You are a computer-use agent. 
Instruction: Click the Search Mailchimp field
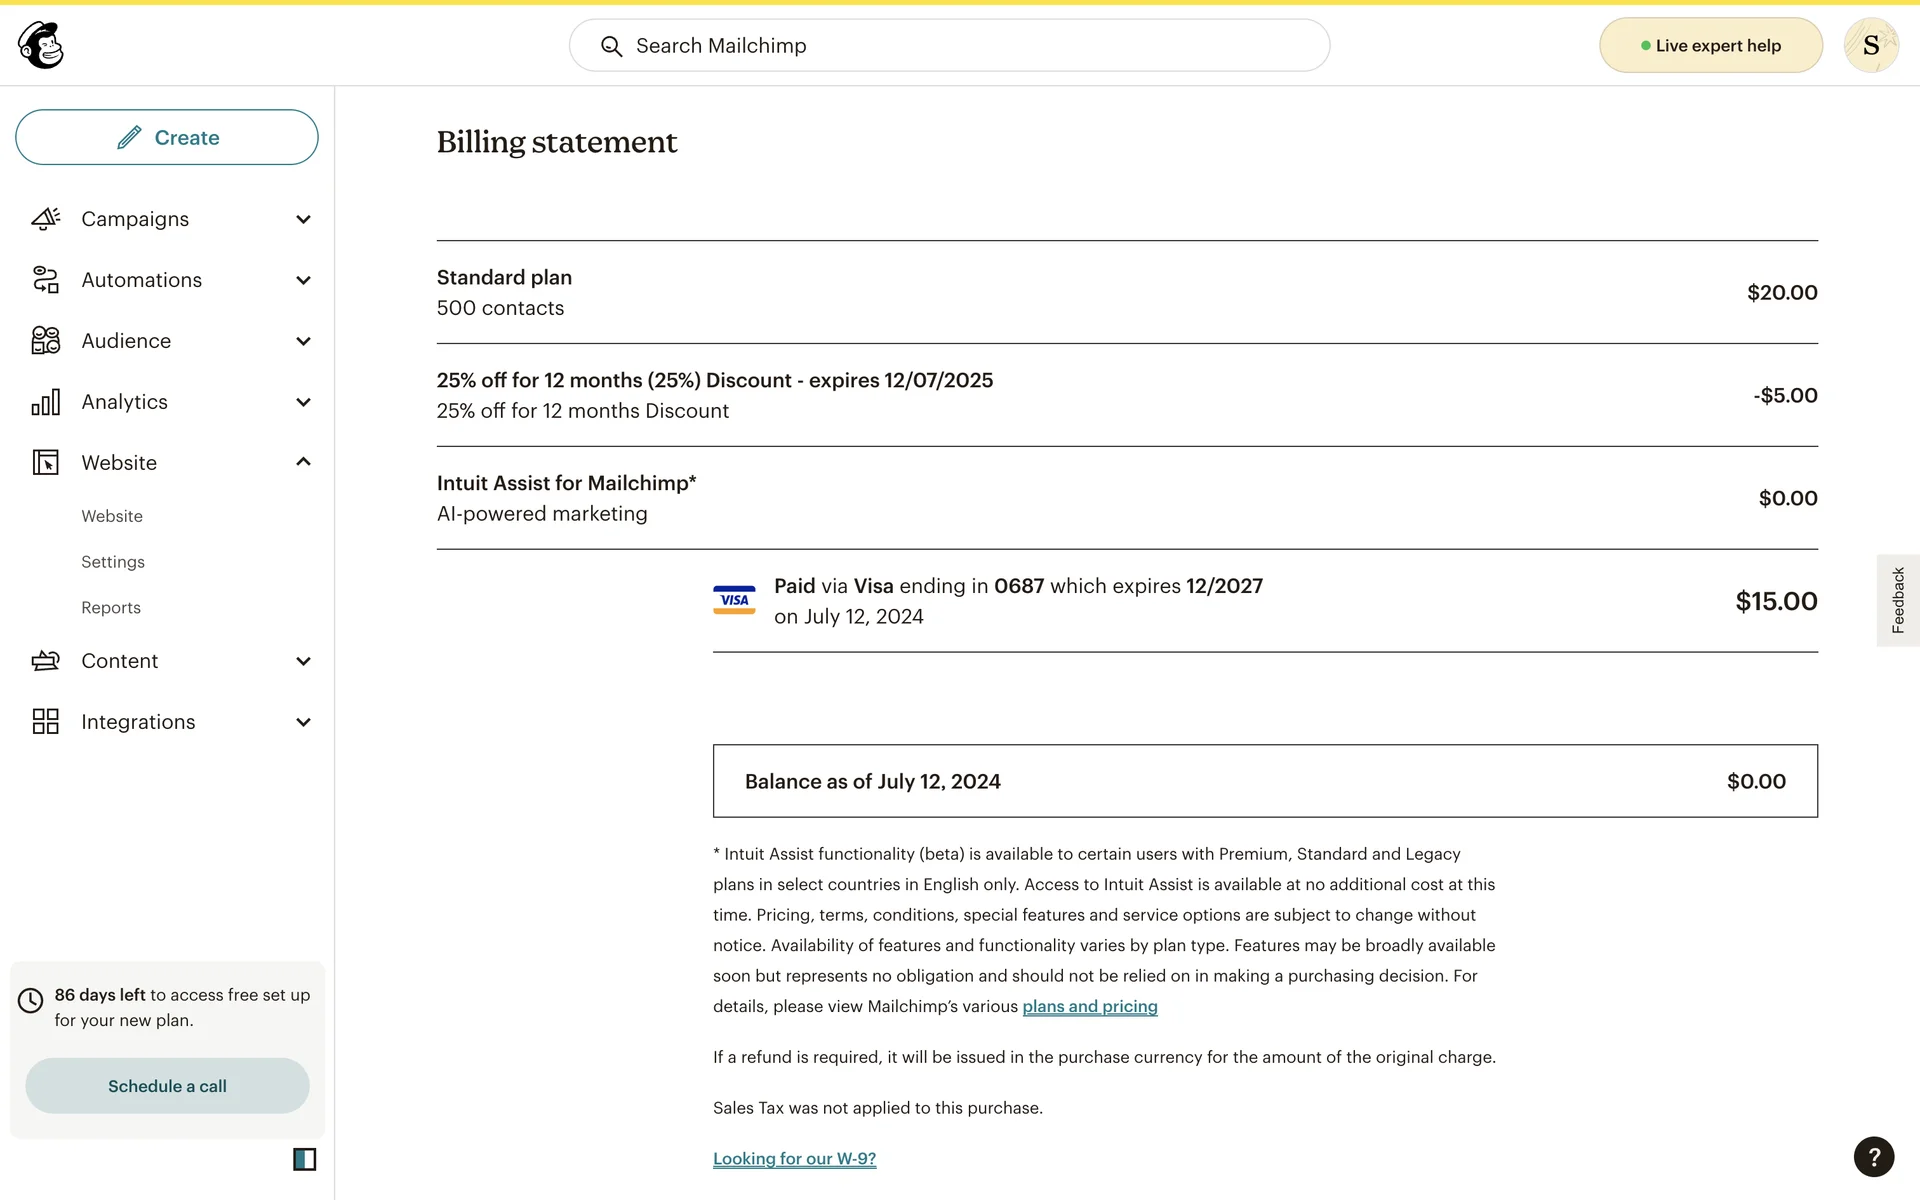click(949, 46)
